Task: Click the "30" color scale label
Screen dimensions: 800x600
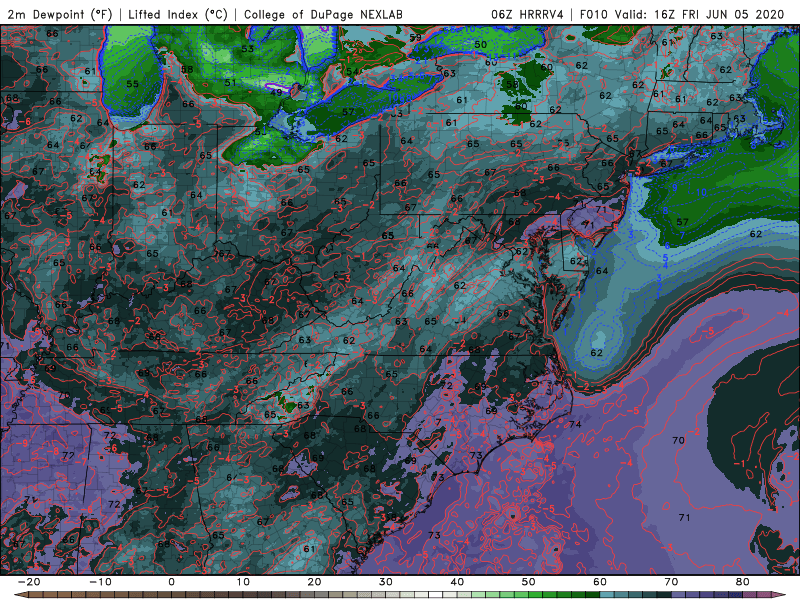Action: [x=386, y=582]
